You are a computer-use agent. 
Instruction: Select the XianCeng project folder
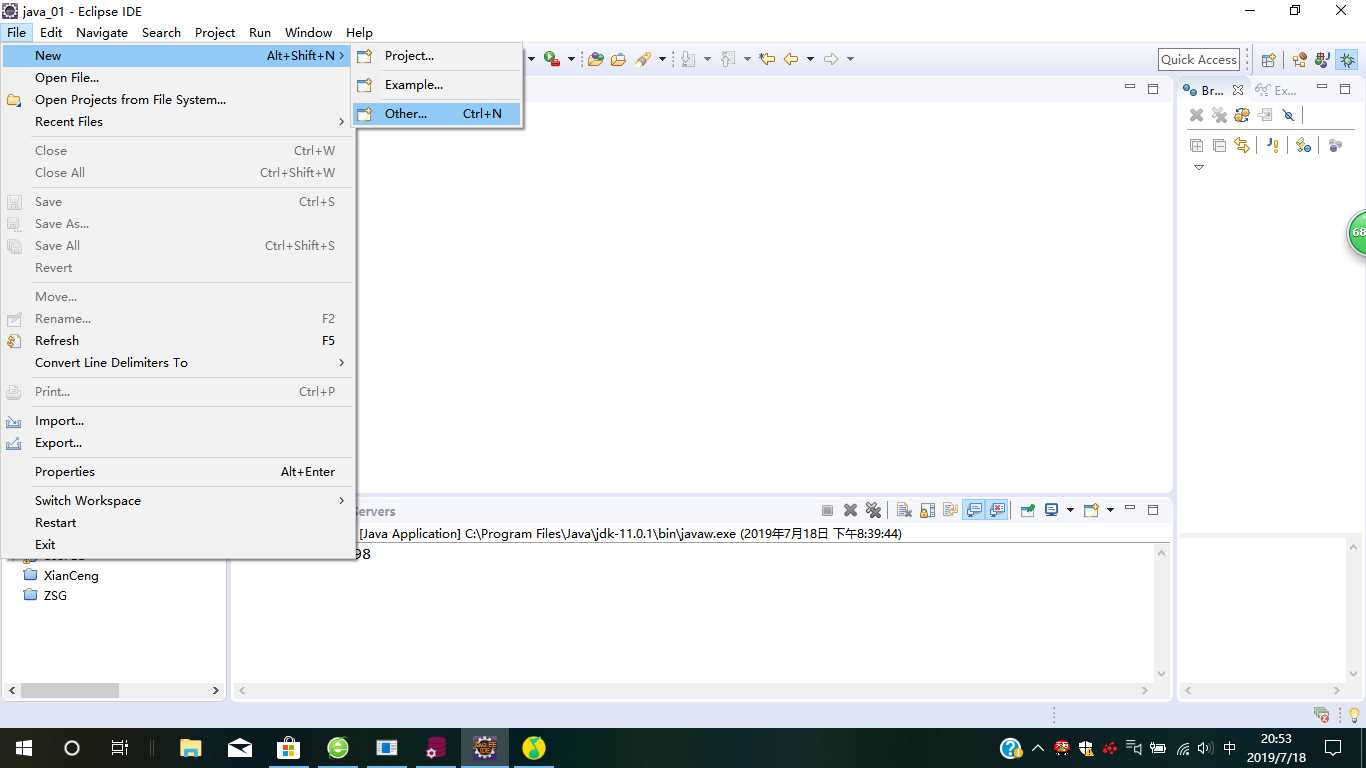pyautogui.click(x=61, y=576)
